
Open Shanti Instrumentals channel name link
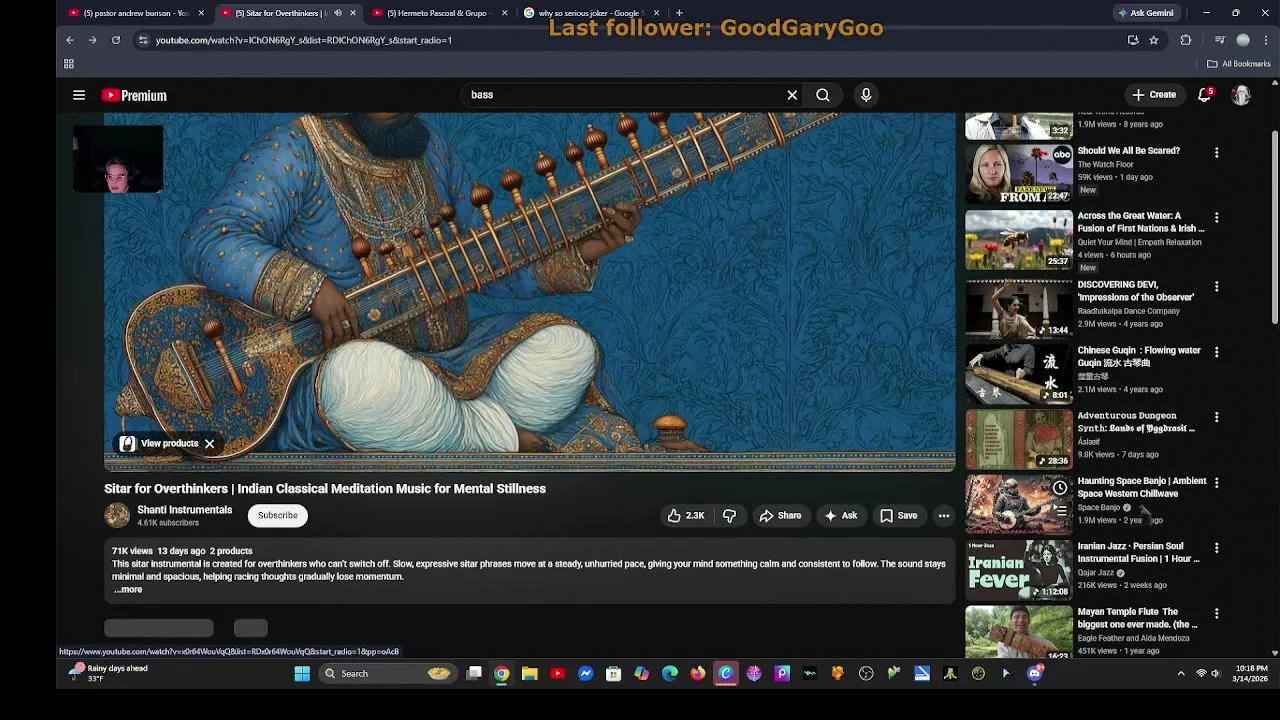184,510
